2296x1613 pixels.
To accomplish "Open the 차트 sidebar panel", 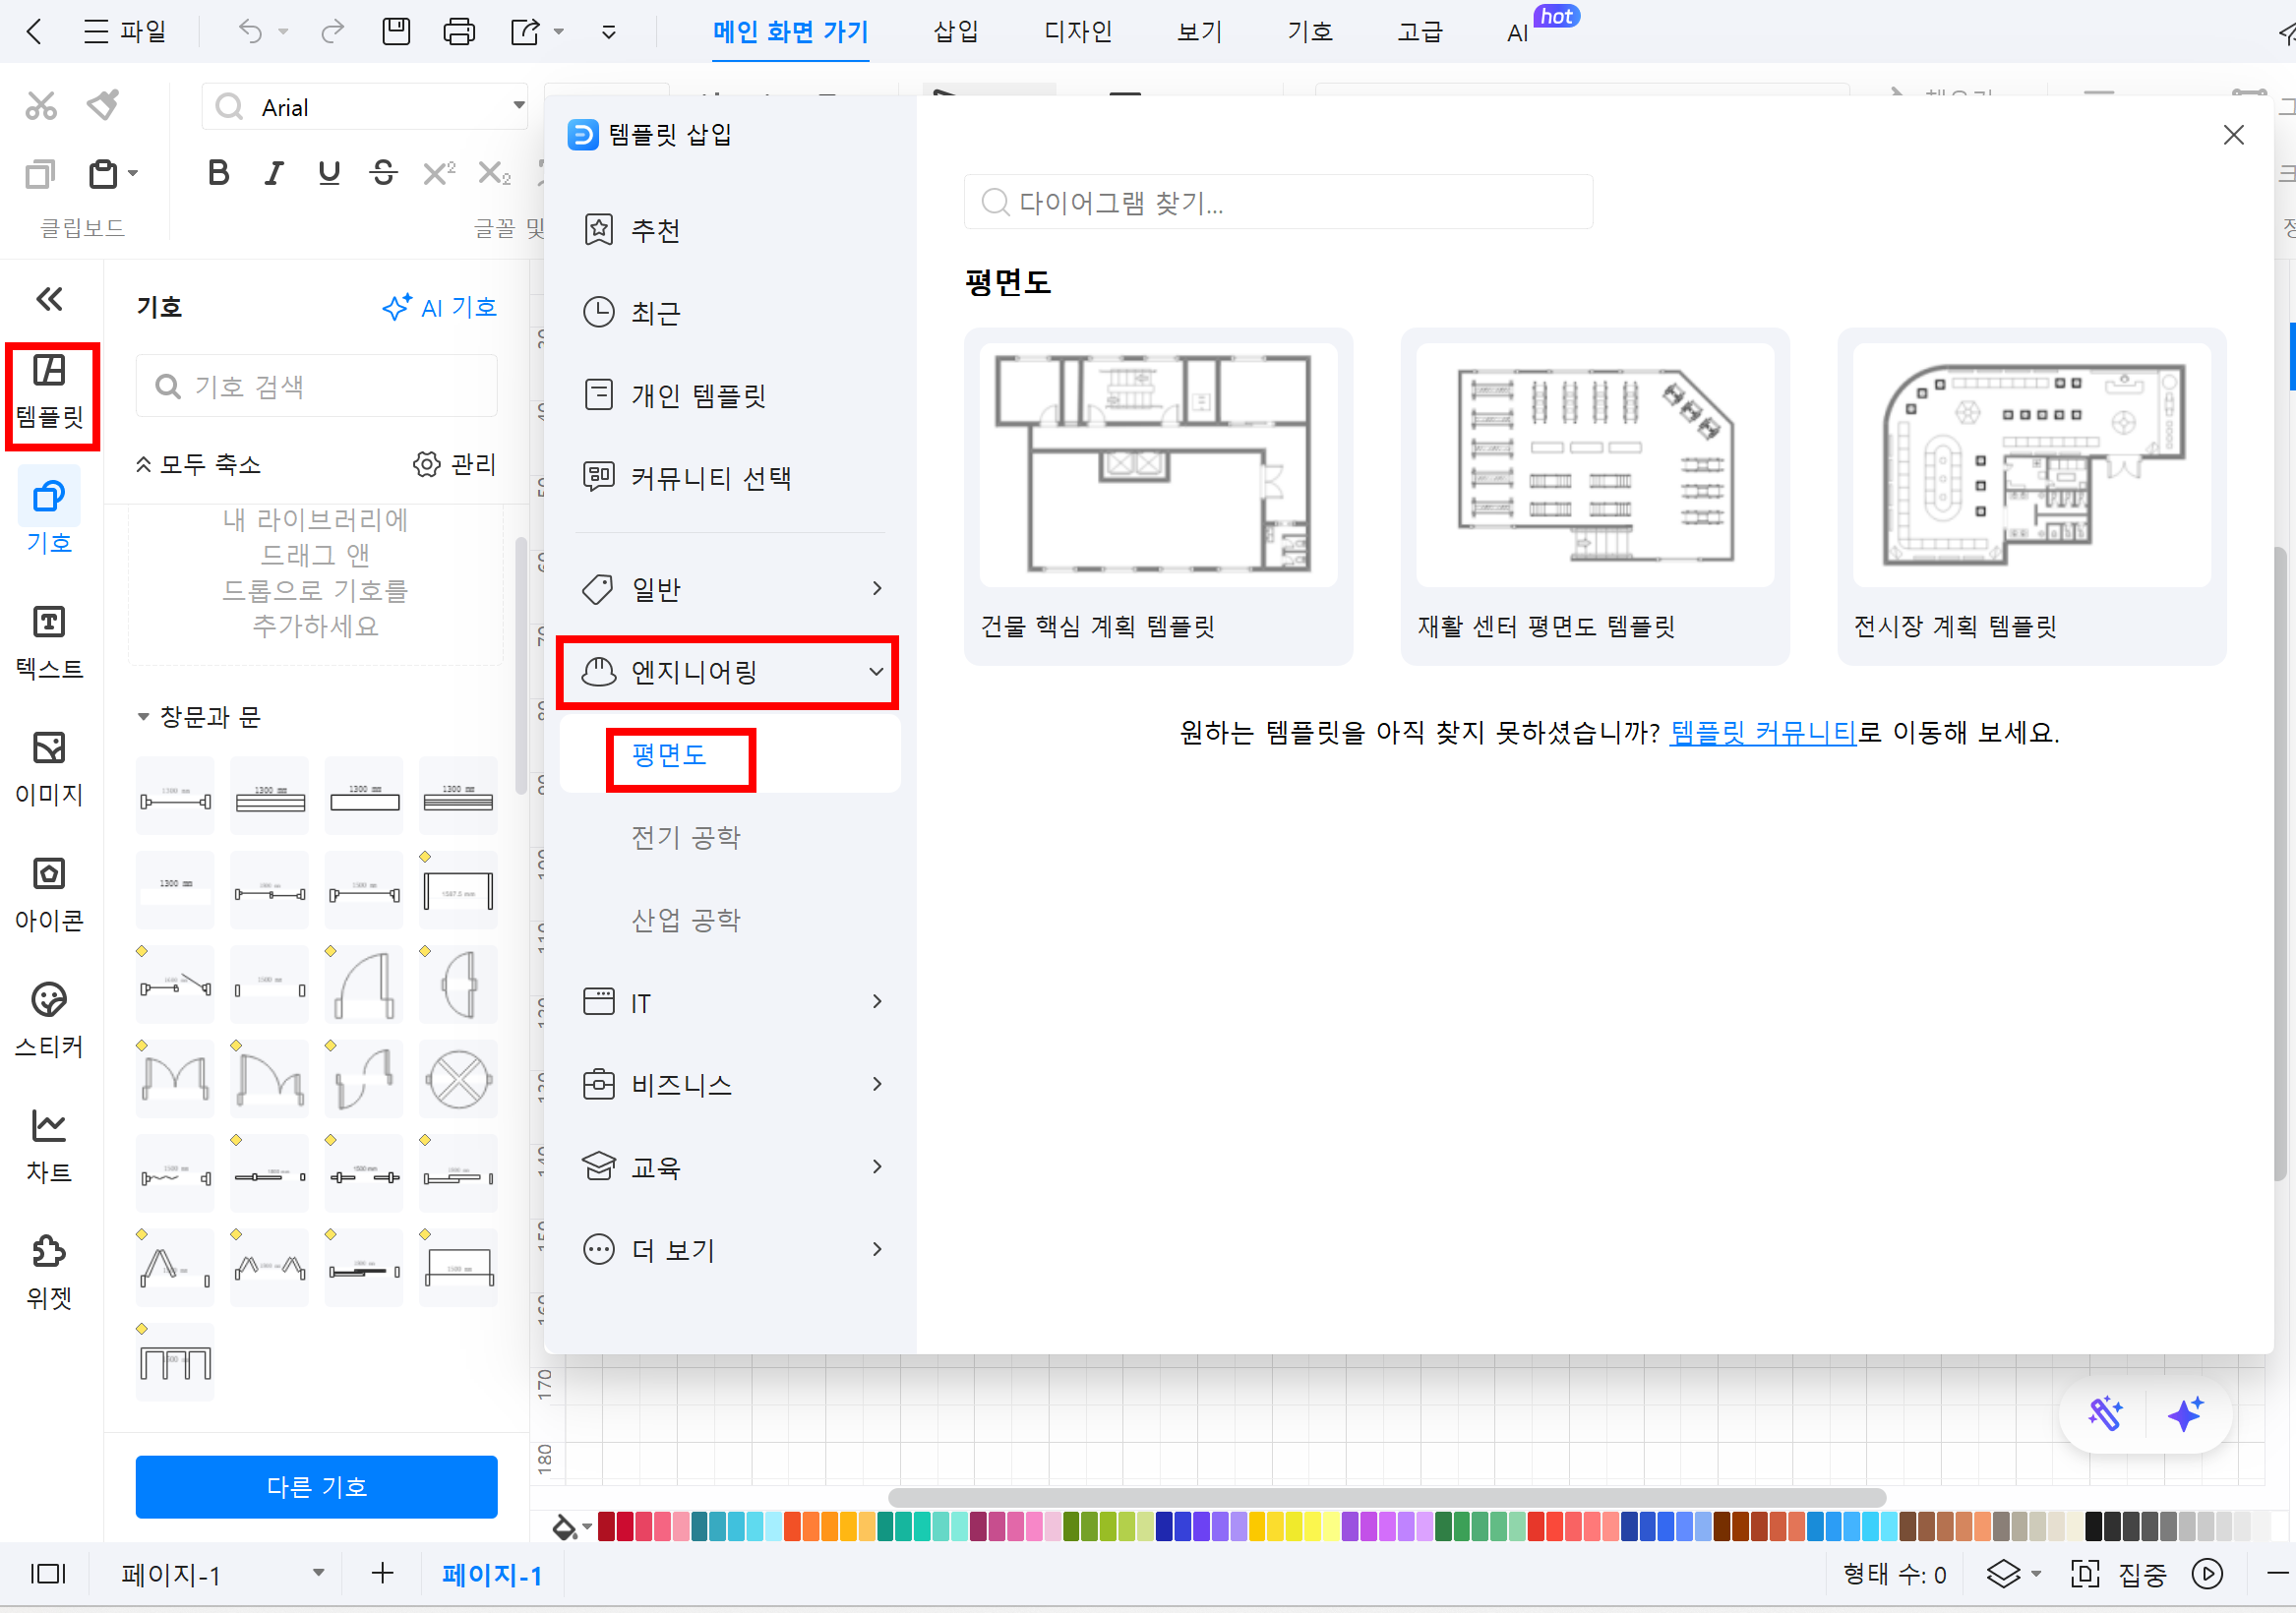I will coord(49,1147).
